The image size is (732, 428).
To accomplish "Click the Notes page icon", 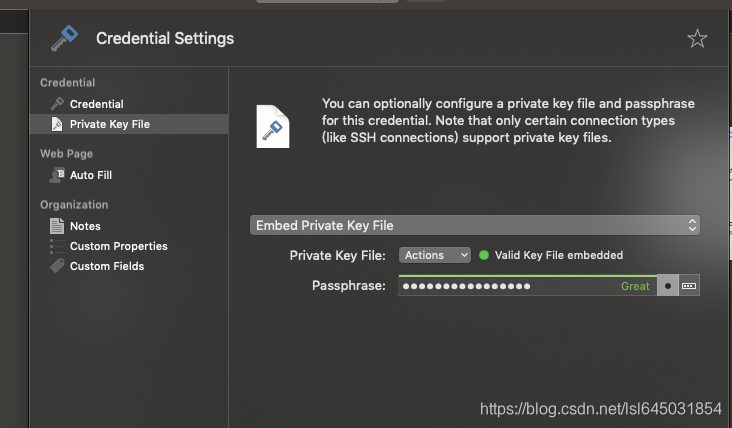I will tap(57, 226).
